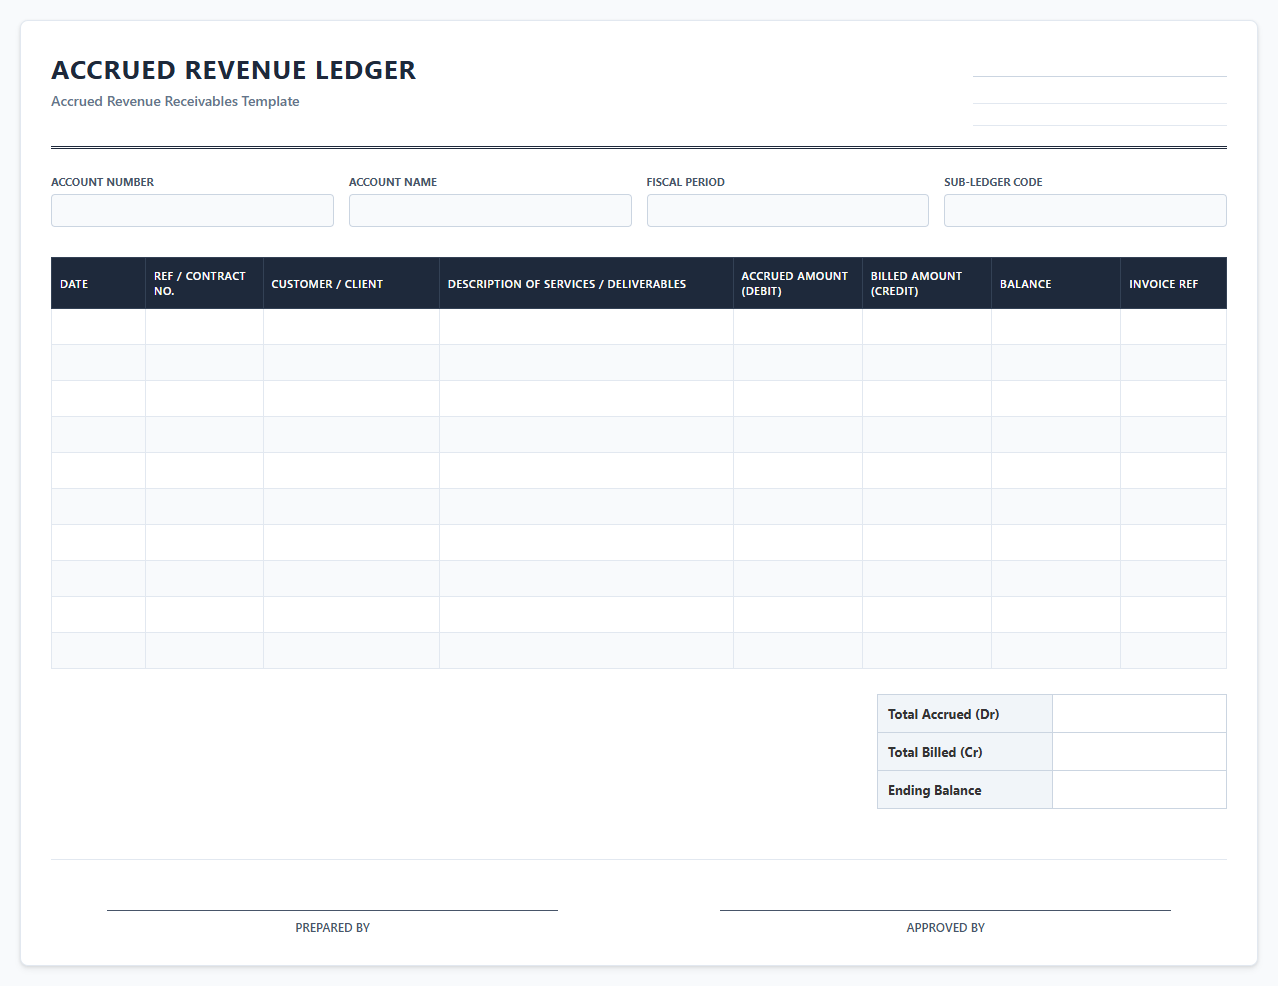Click the APPROVED BY signature line

point(945,910)
